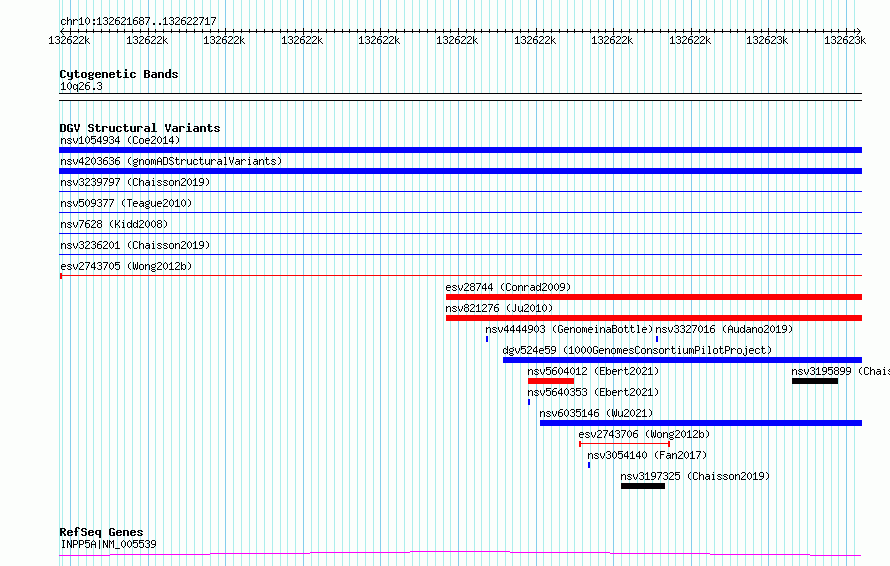Select the nsv4203636 blue variant bar
Screen dimensions: 890x566
pyautogui.click(x=460, y=171)
